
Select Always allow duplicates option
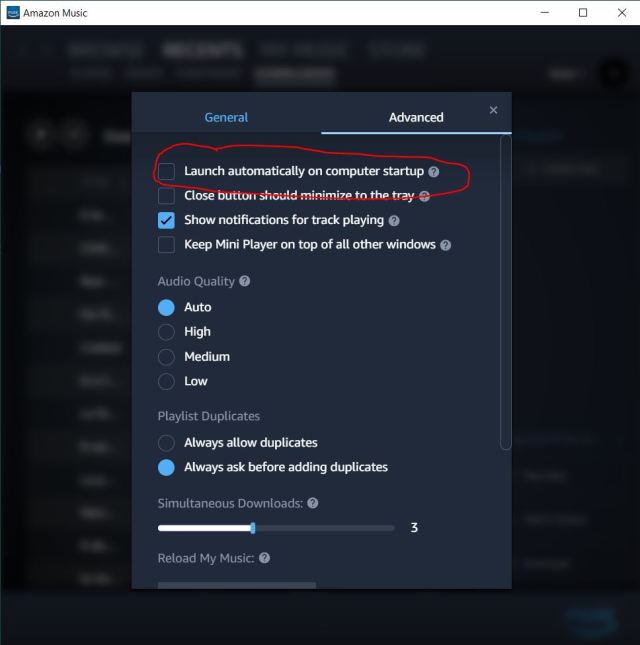166,443
